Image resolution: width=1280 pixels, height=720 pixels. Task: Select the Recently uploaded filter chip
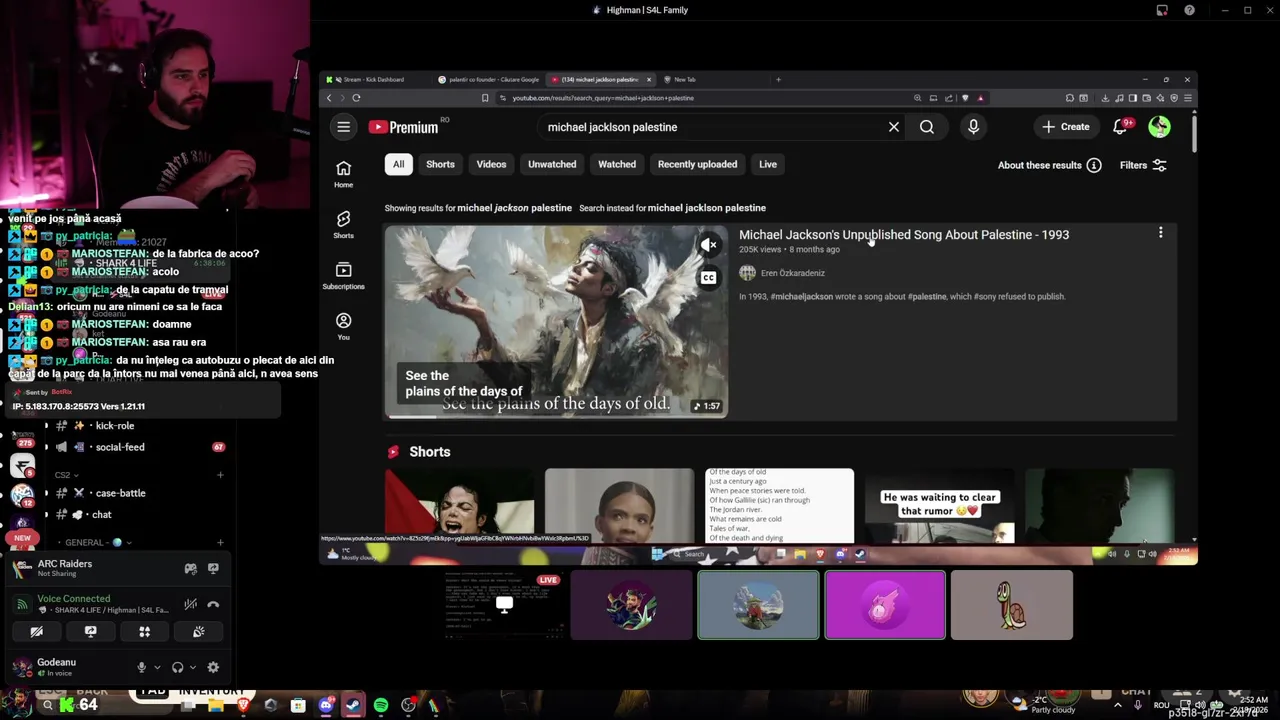[697, 164]
